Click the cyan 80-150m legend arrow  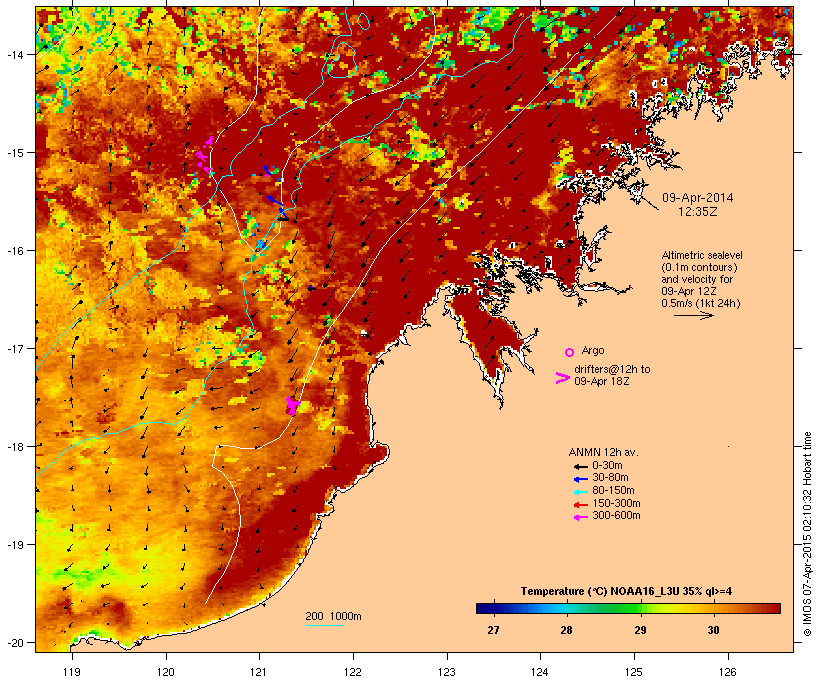pos(580,492)
